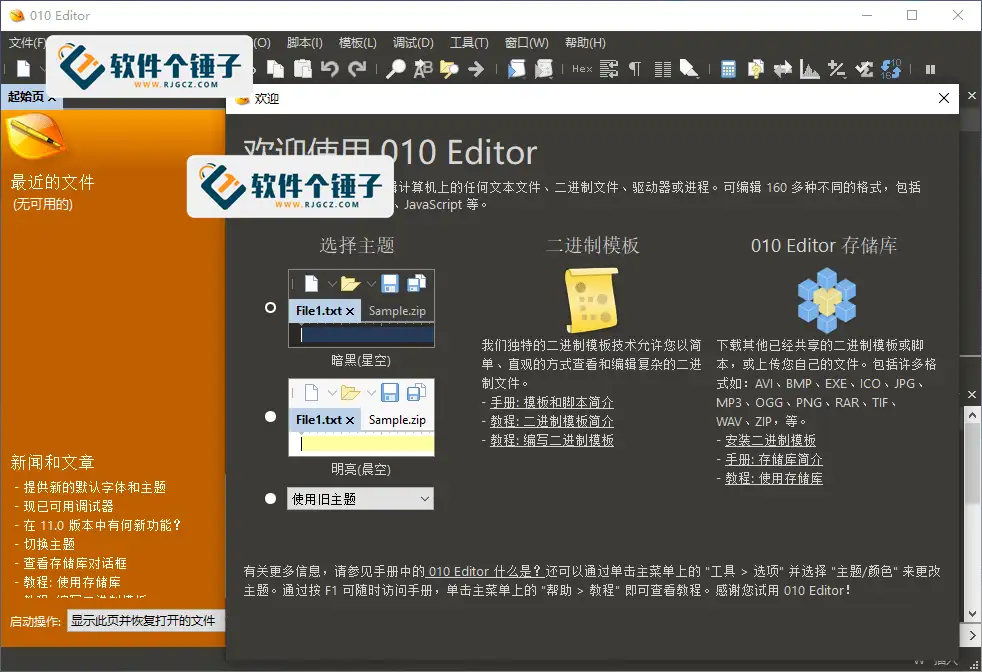Click the pause bars toolbar icon
Viewport: 982px width, 672px height.
tap(931, 70)
